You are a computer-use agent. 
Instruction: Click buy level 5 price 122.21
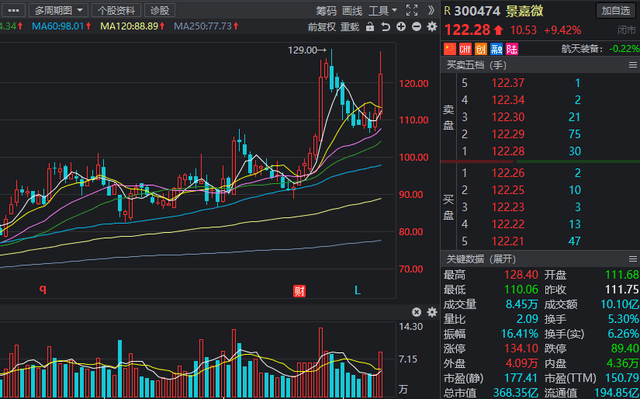(508, 242)
